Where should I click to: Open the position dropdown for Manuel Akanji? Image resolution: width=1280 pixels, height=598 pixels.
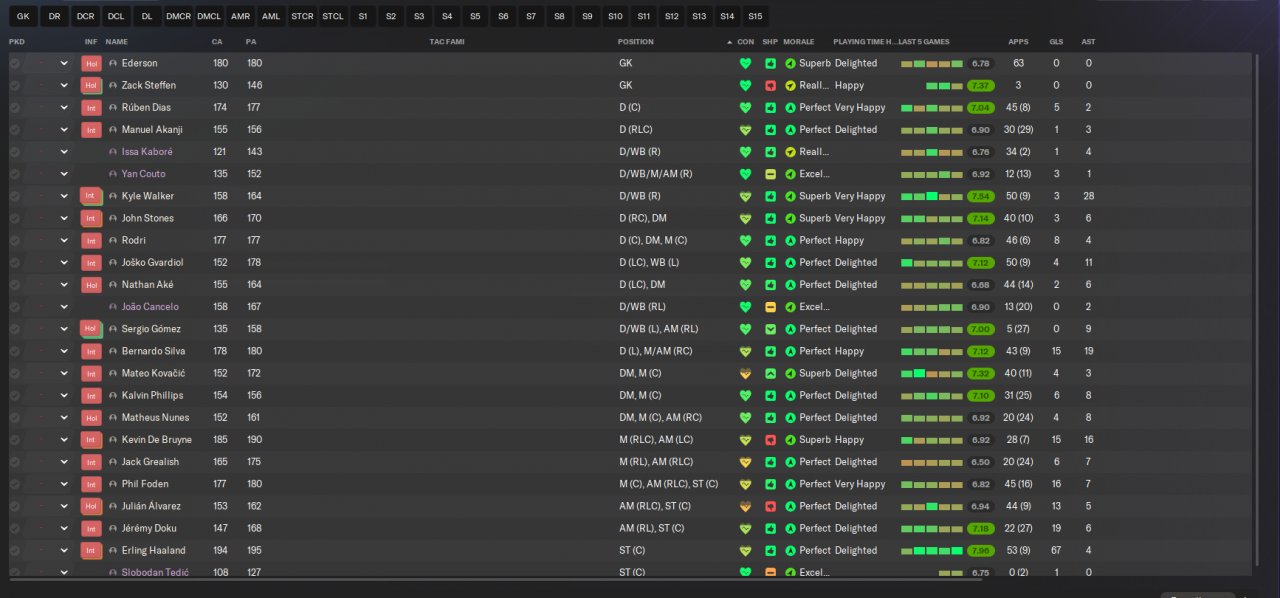(x=64, y=130)
